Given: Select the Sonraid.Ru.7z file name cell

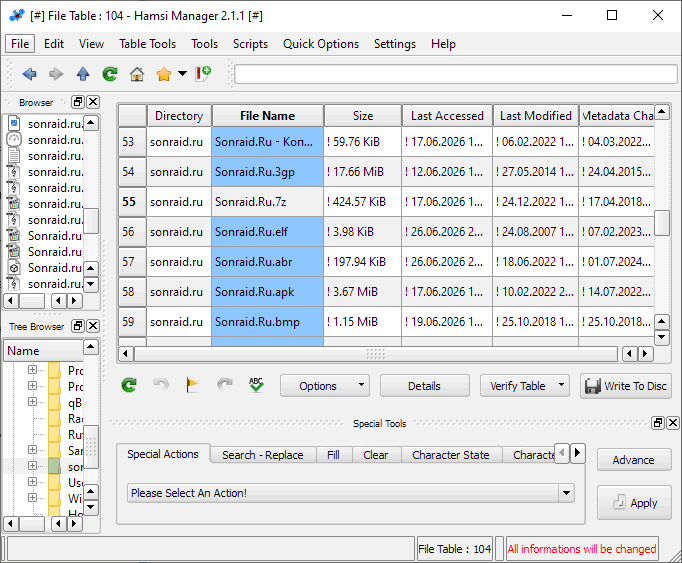Looking at the screenshot, I should [267, 202].
